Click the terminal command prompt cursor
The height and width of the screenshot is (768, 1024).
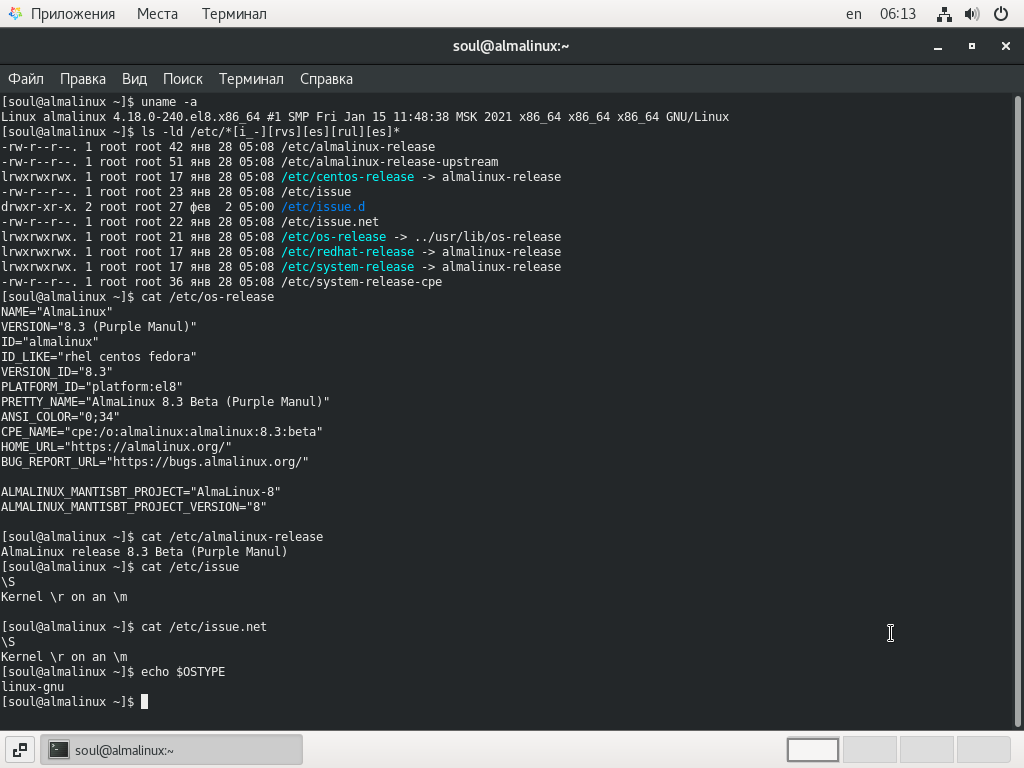pyautogui.click(x=144, y=702)
